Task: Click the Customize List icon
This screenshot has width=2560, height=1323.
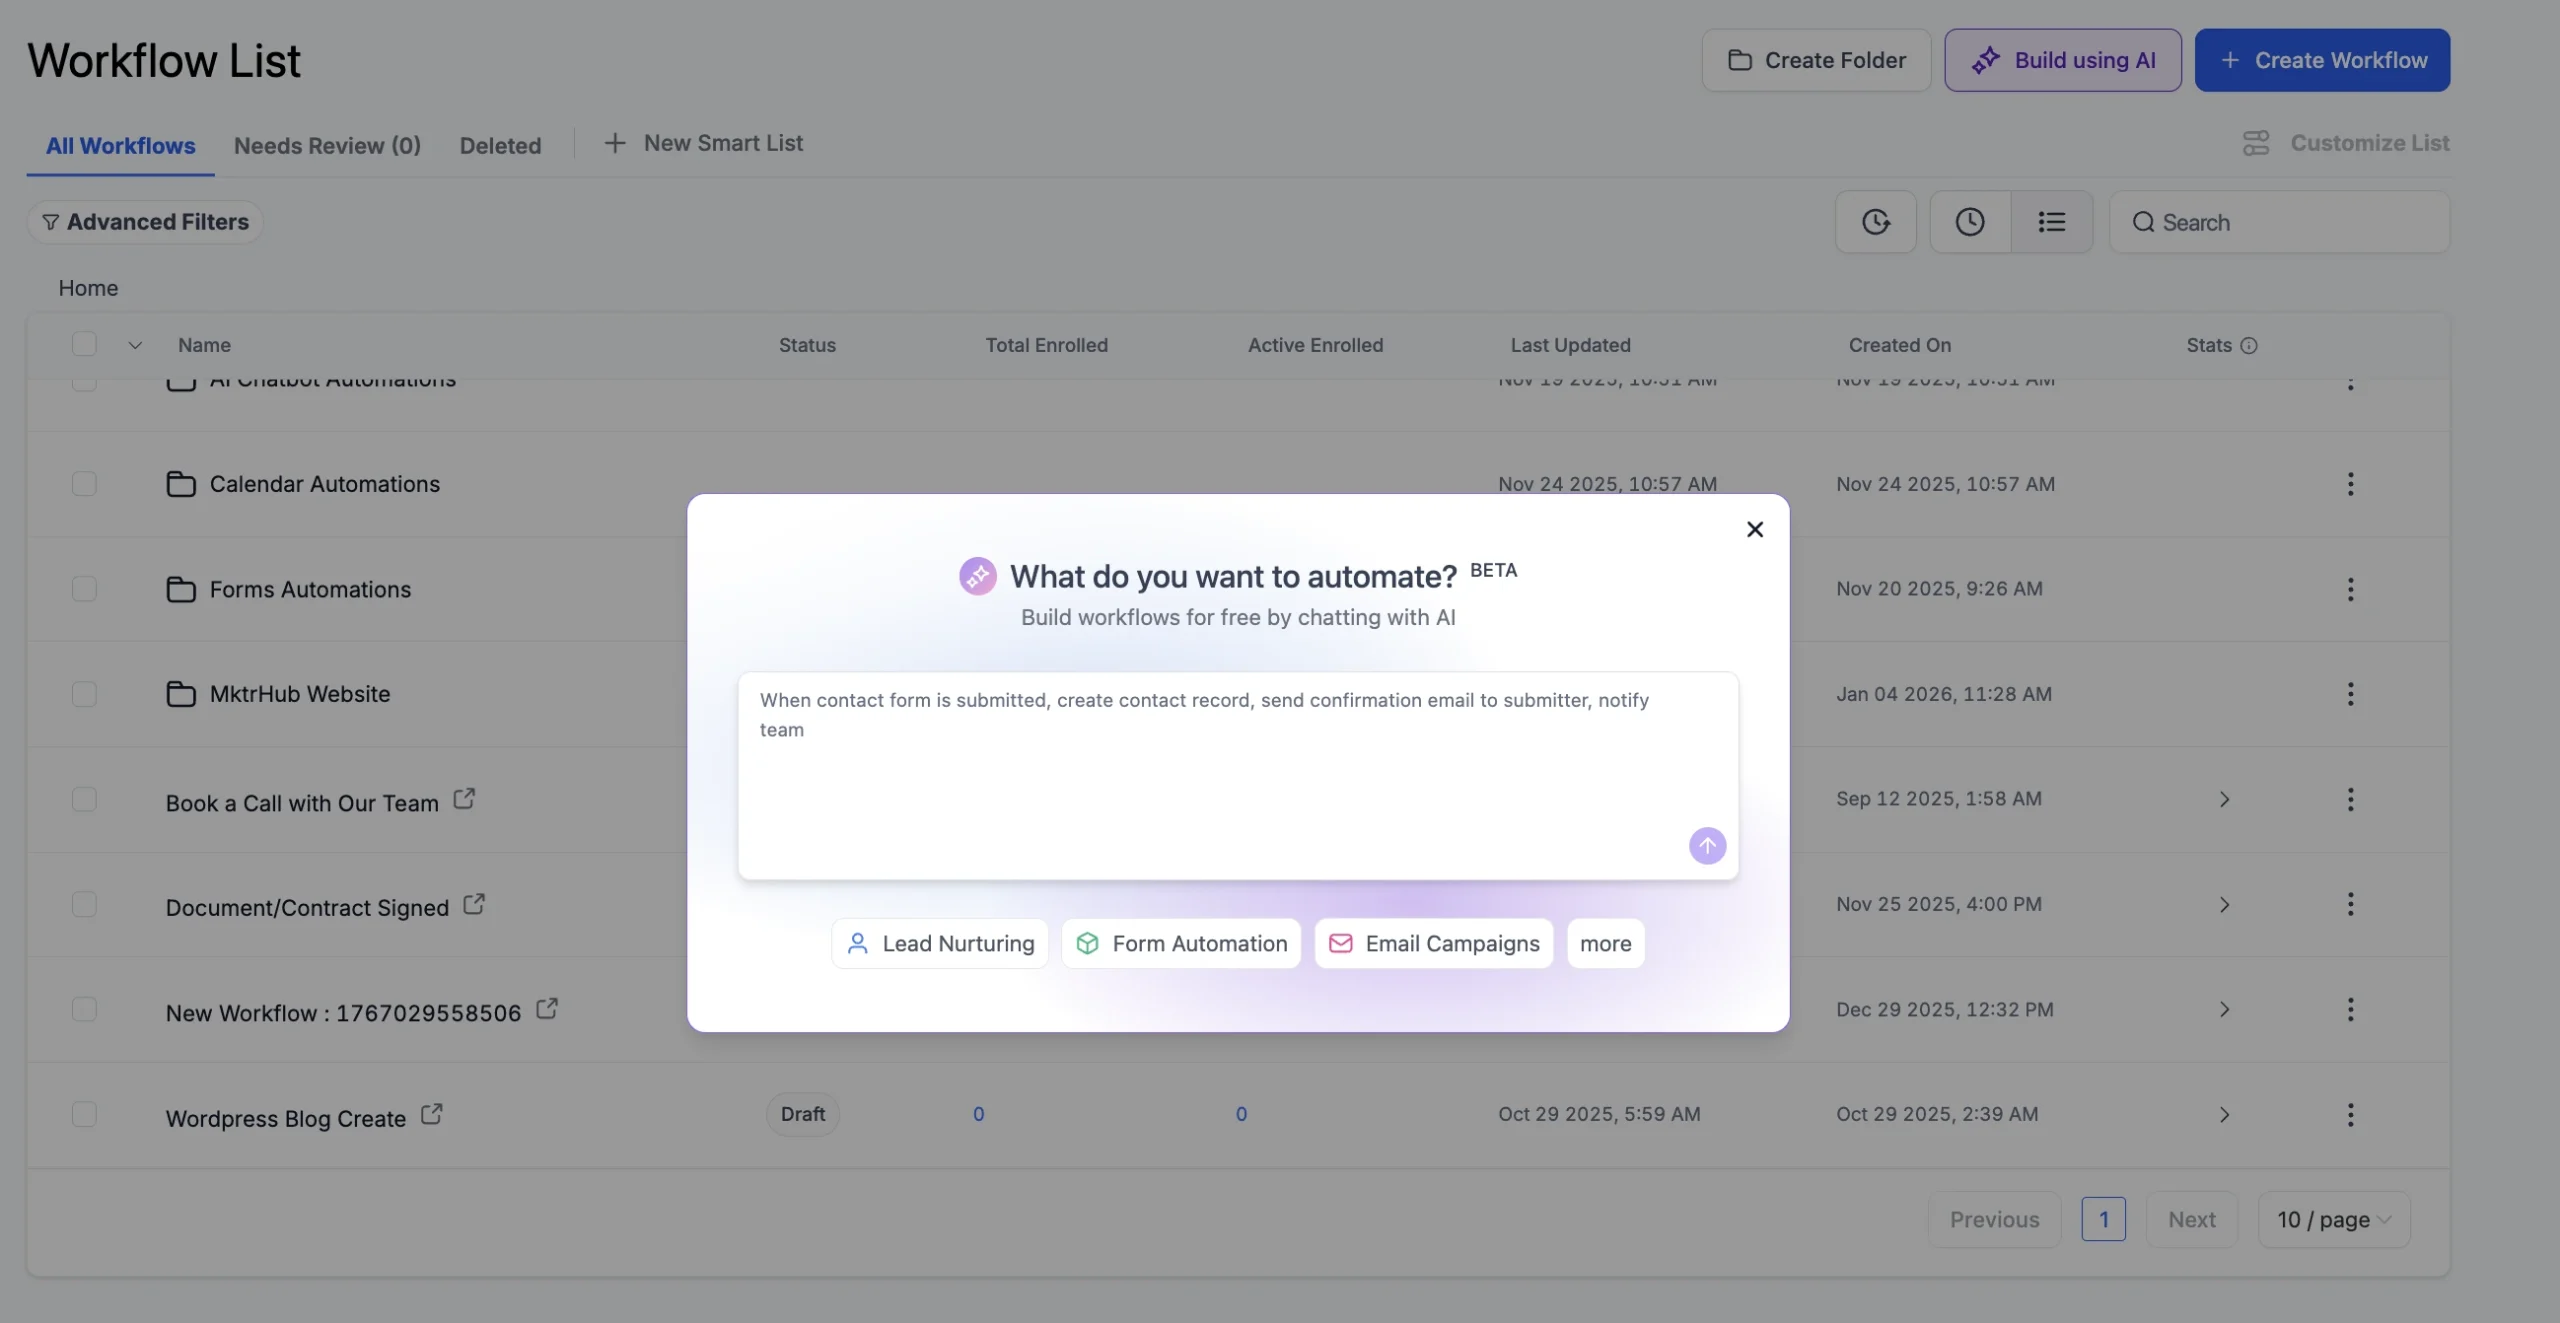Action: coord(2256,143)
